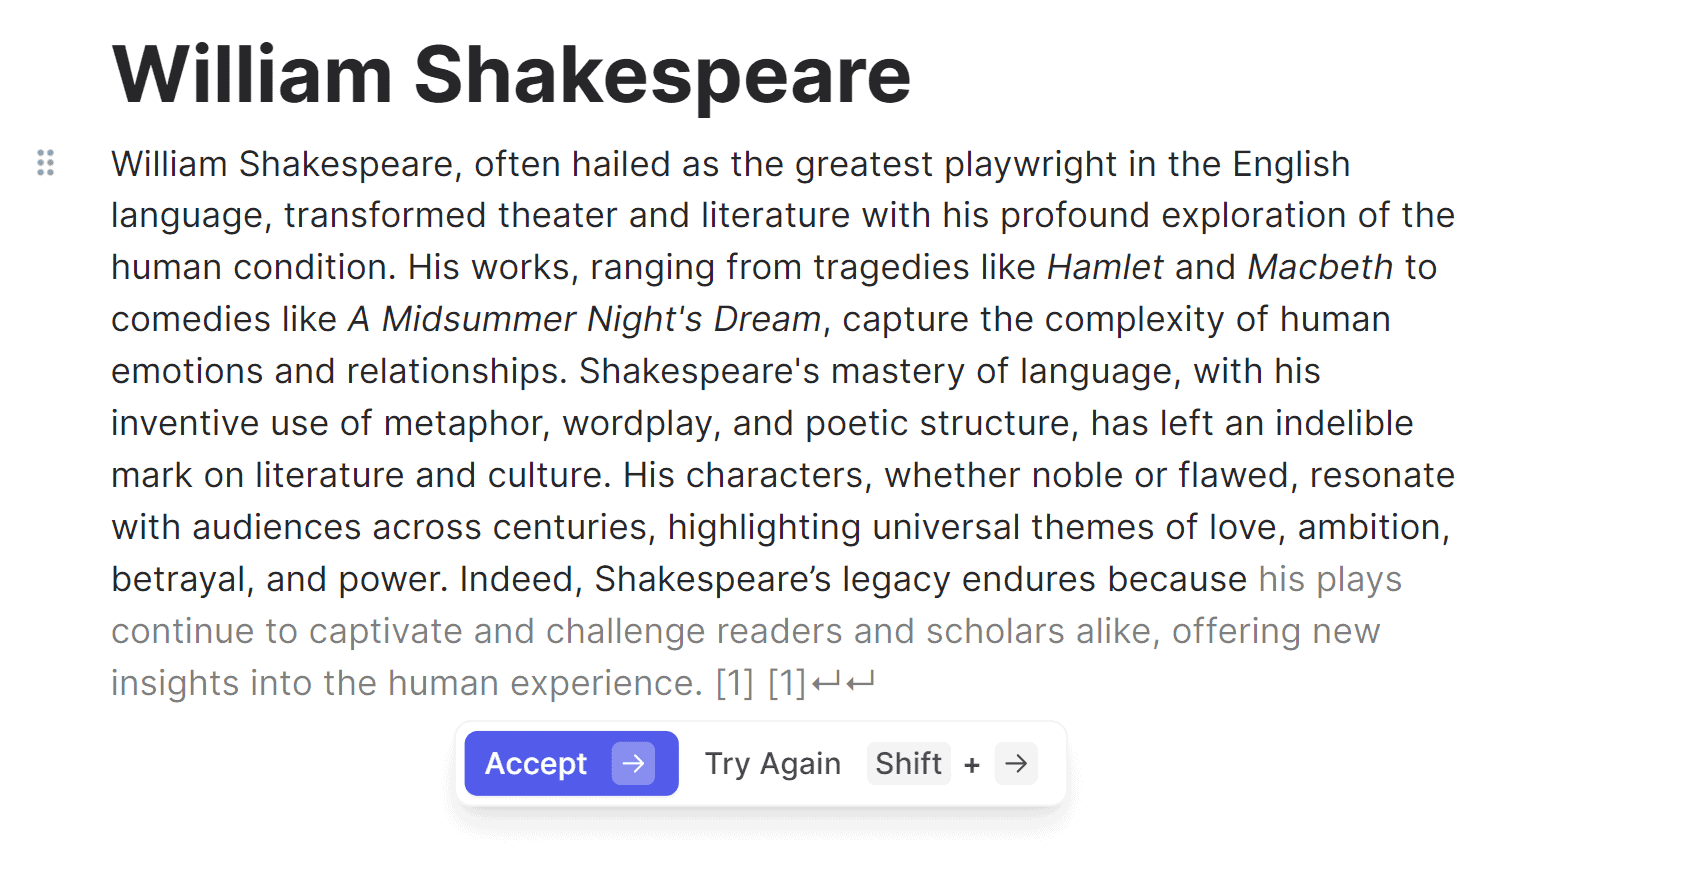Click the italic word Macbeth
Image resolution: width=1702 pixels, height=874 pixels.
click(1320, 267)
